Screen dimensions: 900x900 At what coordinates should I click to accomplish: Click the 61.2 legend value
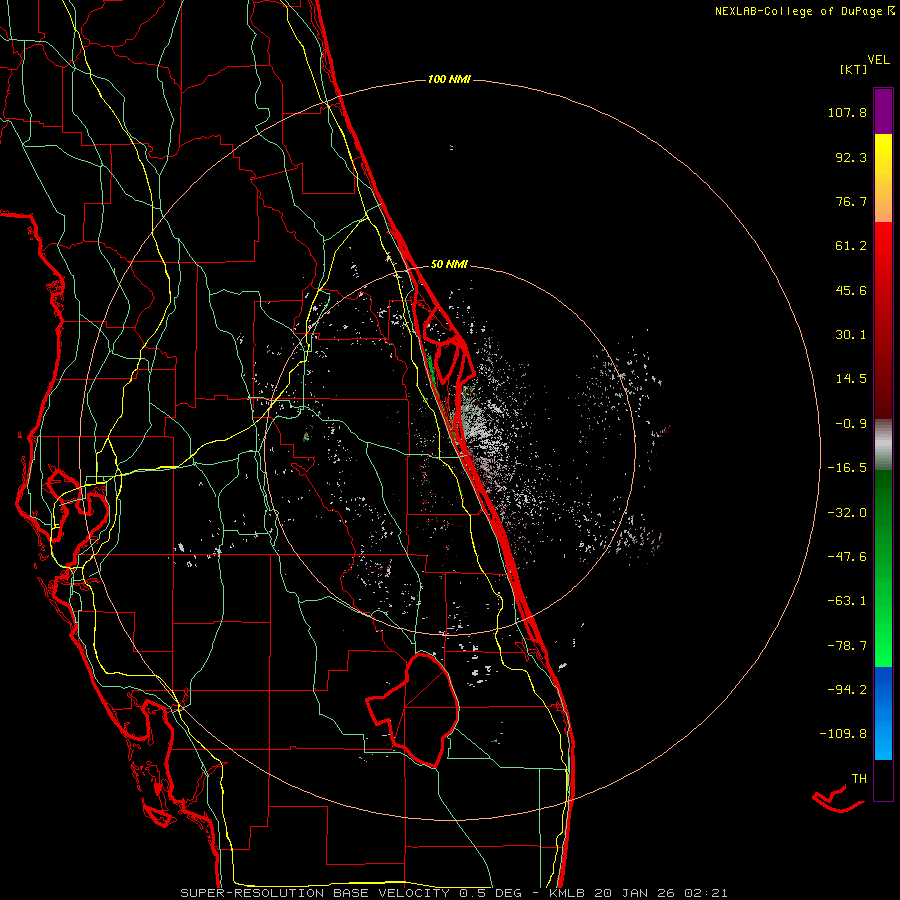click(851, 246)
